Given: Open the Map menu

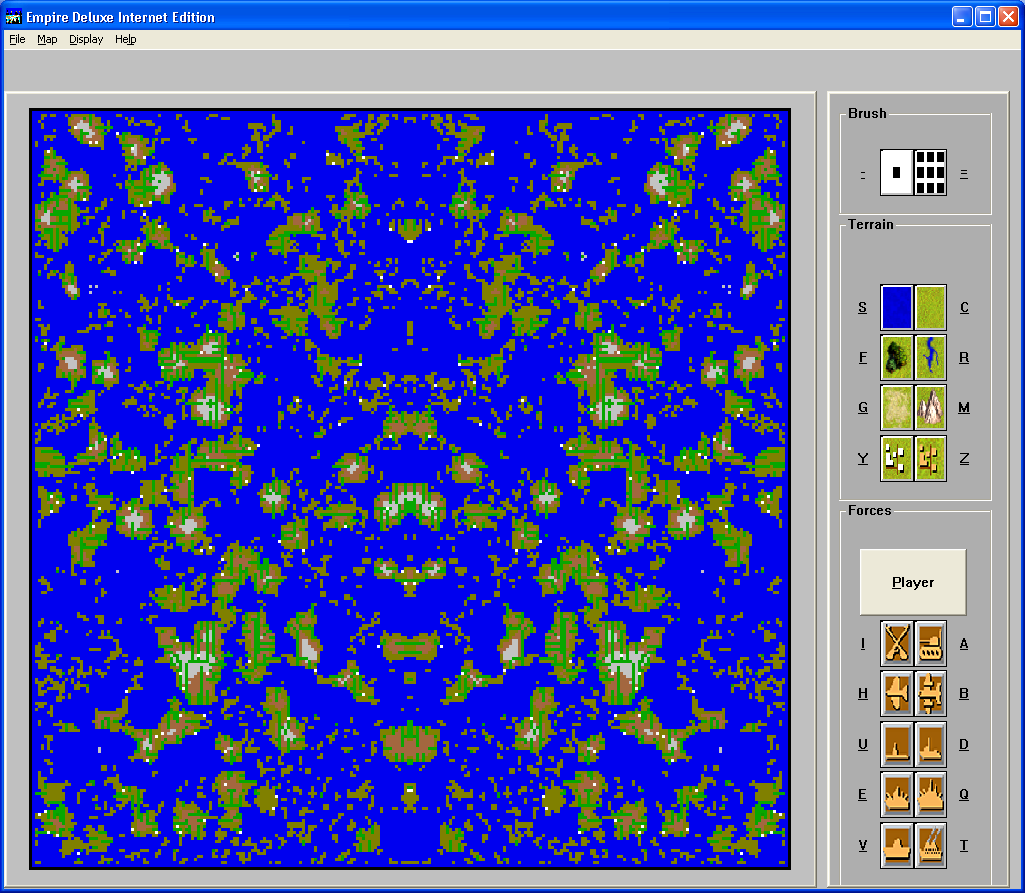Looking at the screenshot, I should pos(47,40).
